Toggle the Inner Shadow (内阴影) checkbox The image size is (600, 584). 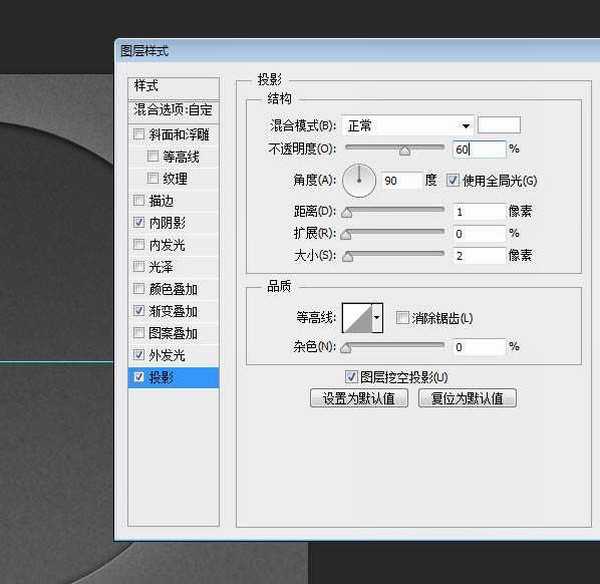tap(139, 223)
